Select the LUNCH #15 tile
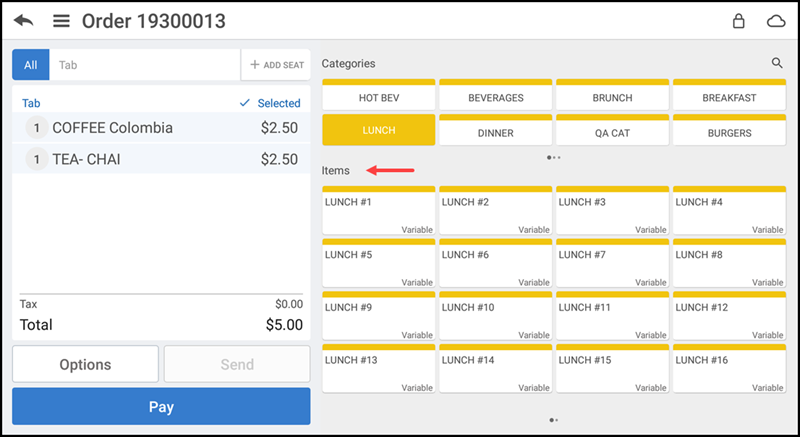The height and width of the screenshot is (437, 800). 612,368
